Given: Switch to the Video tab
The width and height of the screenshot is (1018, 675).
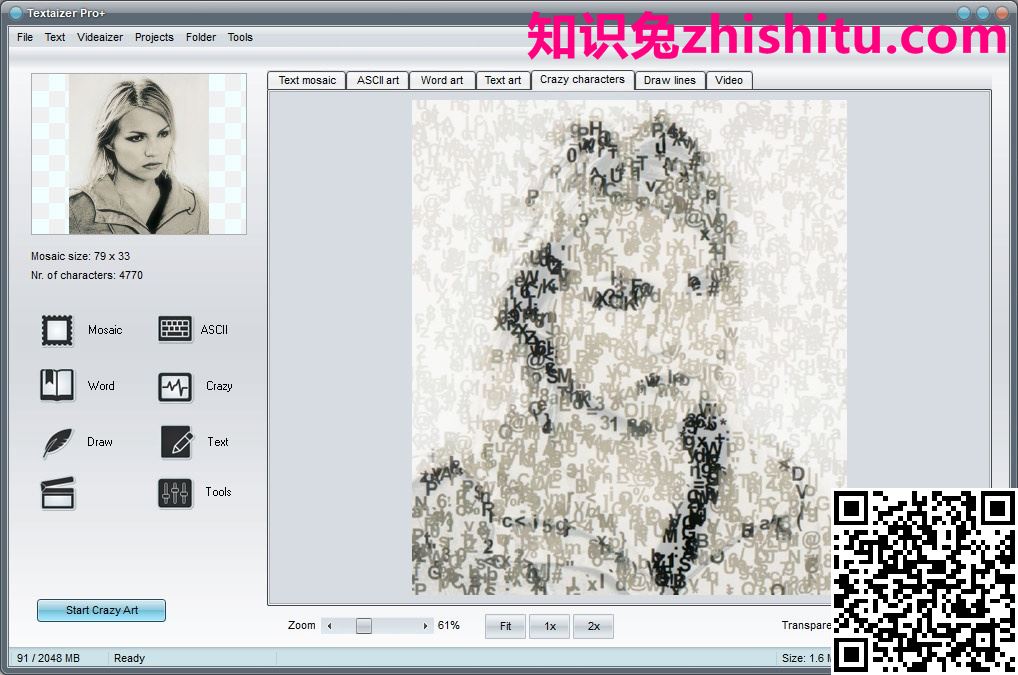Looking at the screenshot, I should tap(729, 80).
